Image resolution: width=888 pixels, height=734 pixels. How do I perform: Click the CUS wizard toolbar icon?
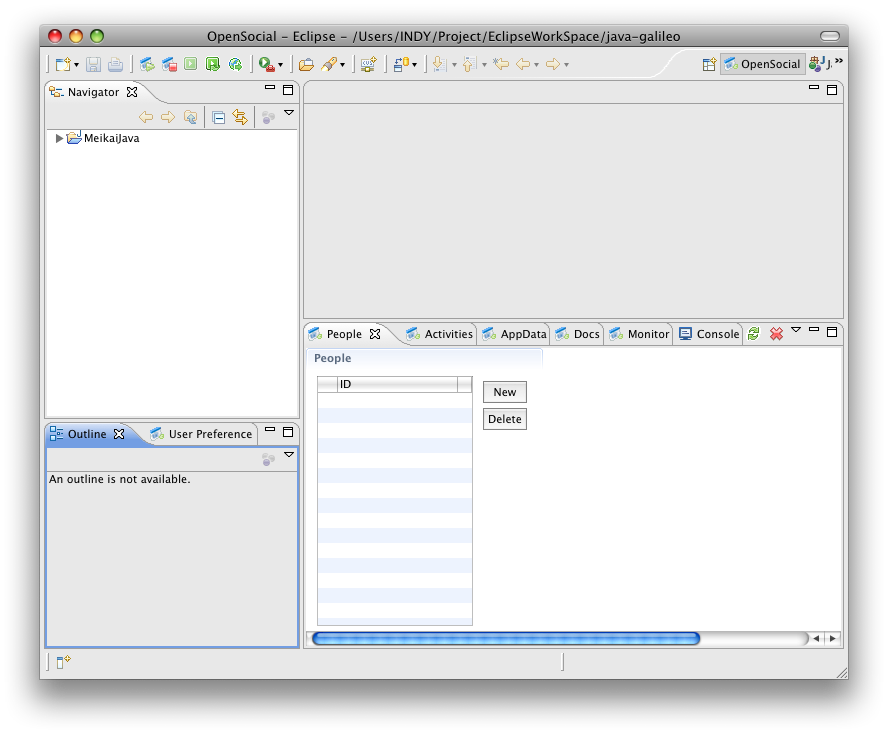pyautogui.click(x=369, y=65)
